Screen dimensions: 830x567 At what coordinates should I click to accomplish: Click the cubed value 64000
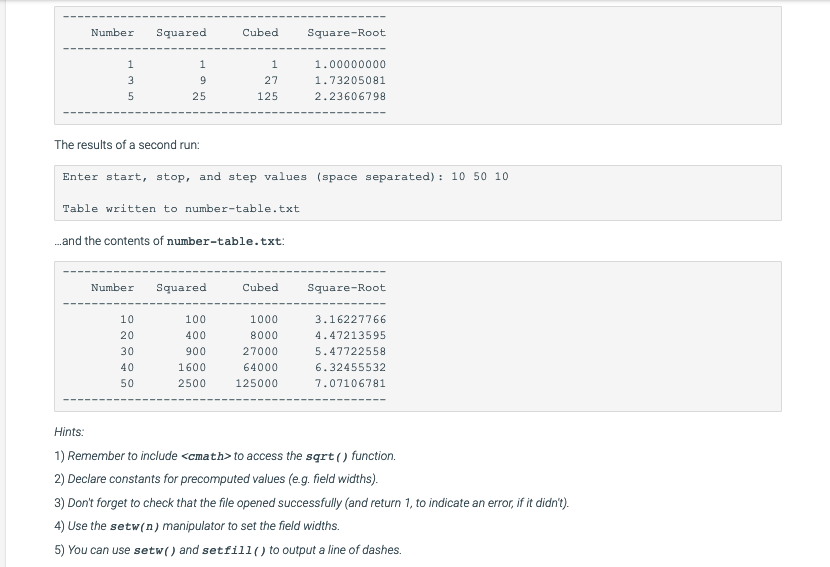pos(260,367)
